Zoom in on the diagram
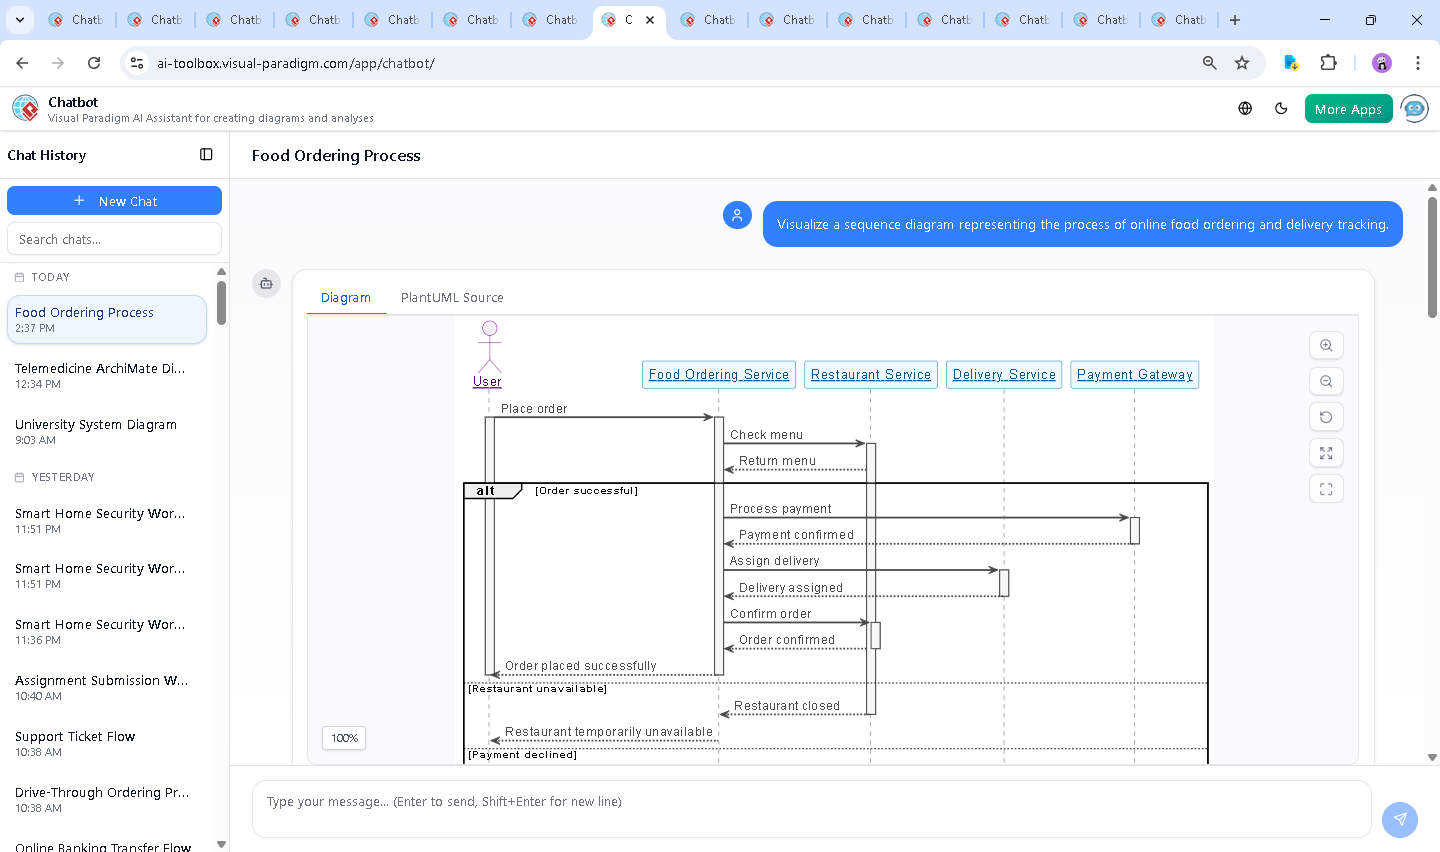 coord(1326,345)
